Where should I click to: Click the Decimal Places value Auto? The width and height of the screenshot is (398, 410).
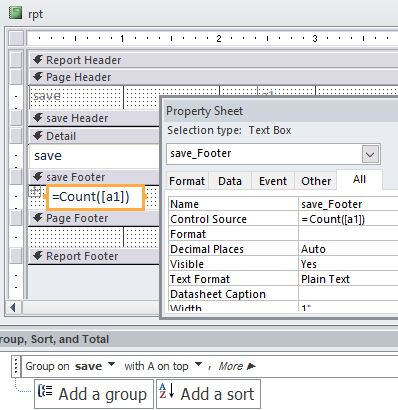(x=348, y=249)
